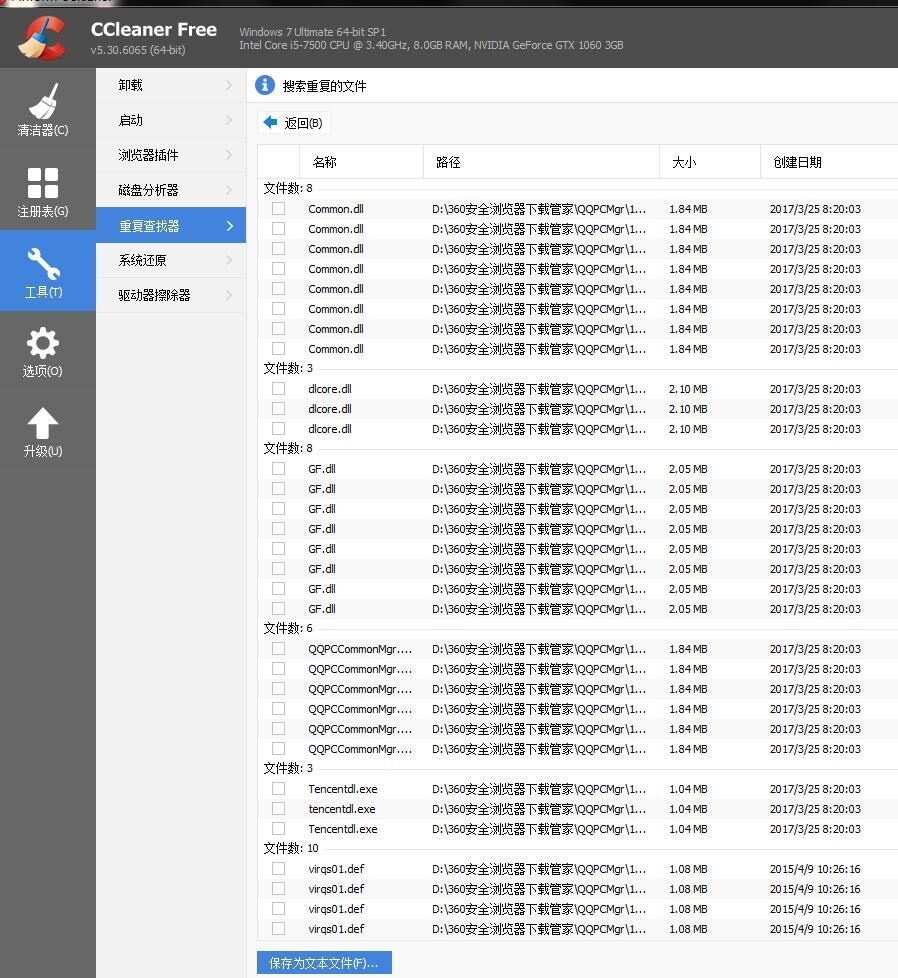Image resolution: width=898 pixels, height=978 pixels.
Task: Click chevron next to 启动
Action: pos(229,120)
